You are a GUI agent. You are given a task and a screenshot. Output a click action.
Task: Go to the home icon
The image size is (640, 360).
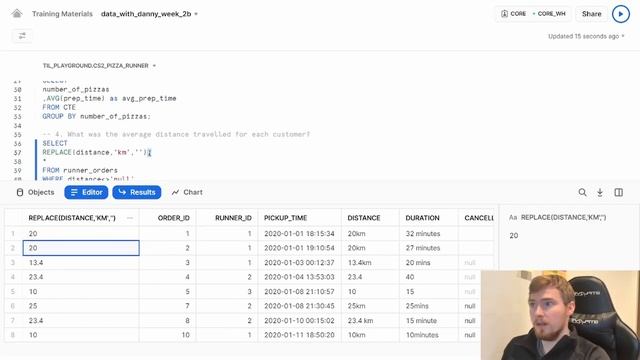17,14
